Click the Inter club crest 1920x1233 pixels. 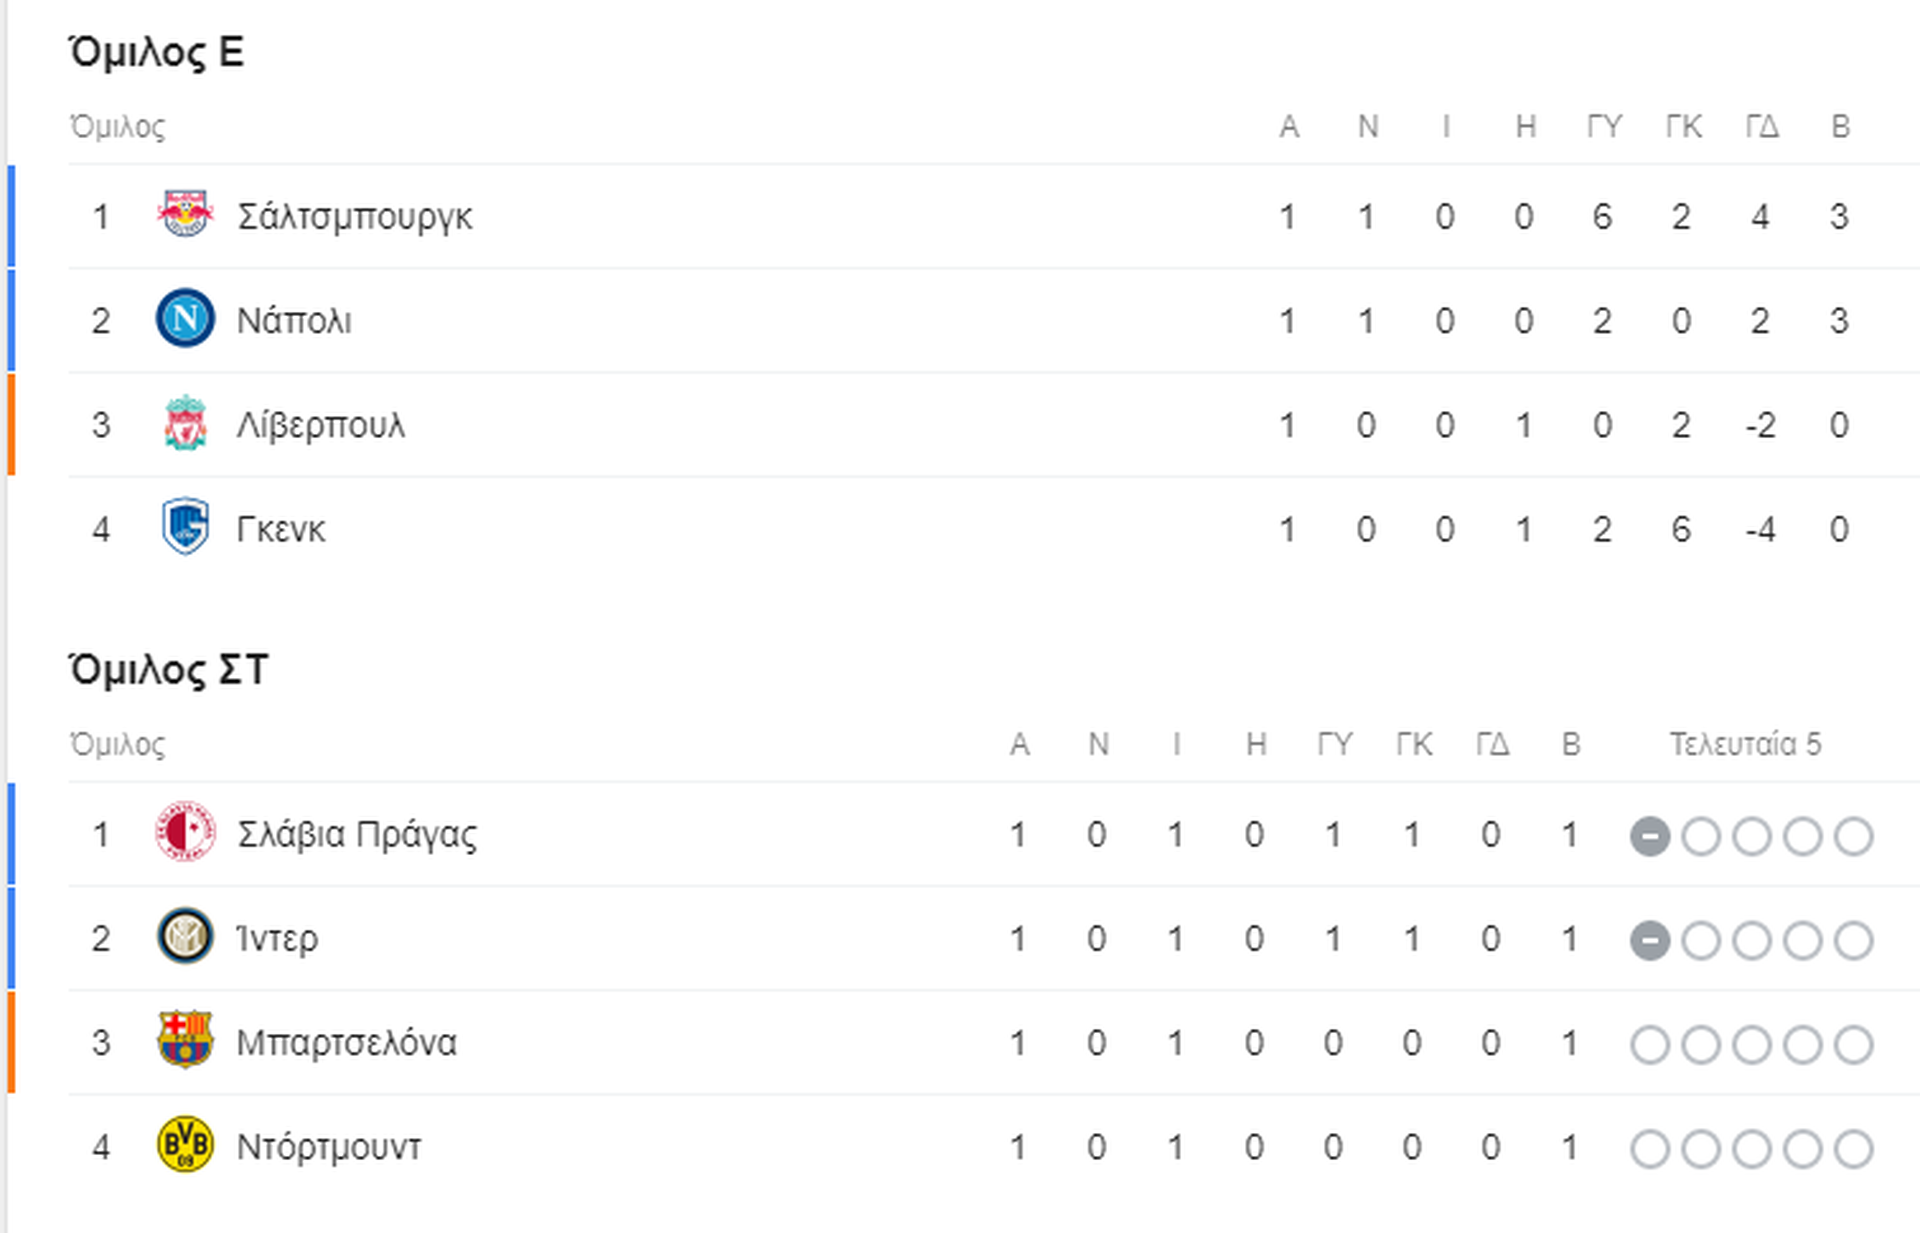pyautogui.click(x=185, y=937)
